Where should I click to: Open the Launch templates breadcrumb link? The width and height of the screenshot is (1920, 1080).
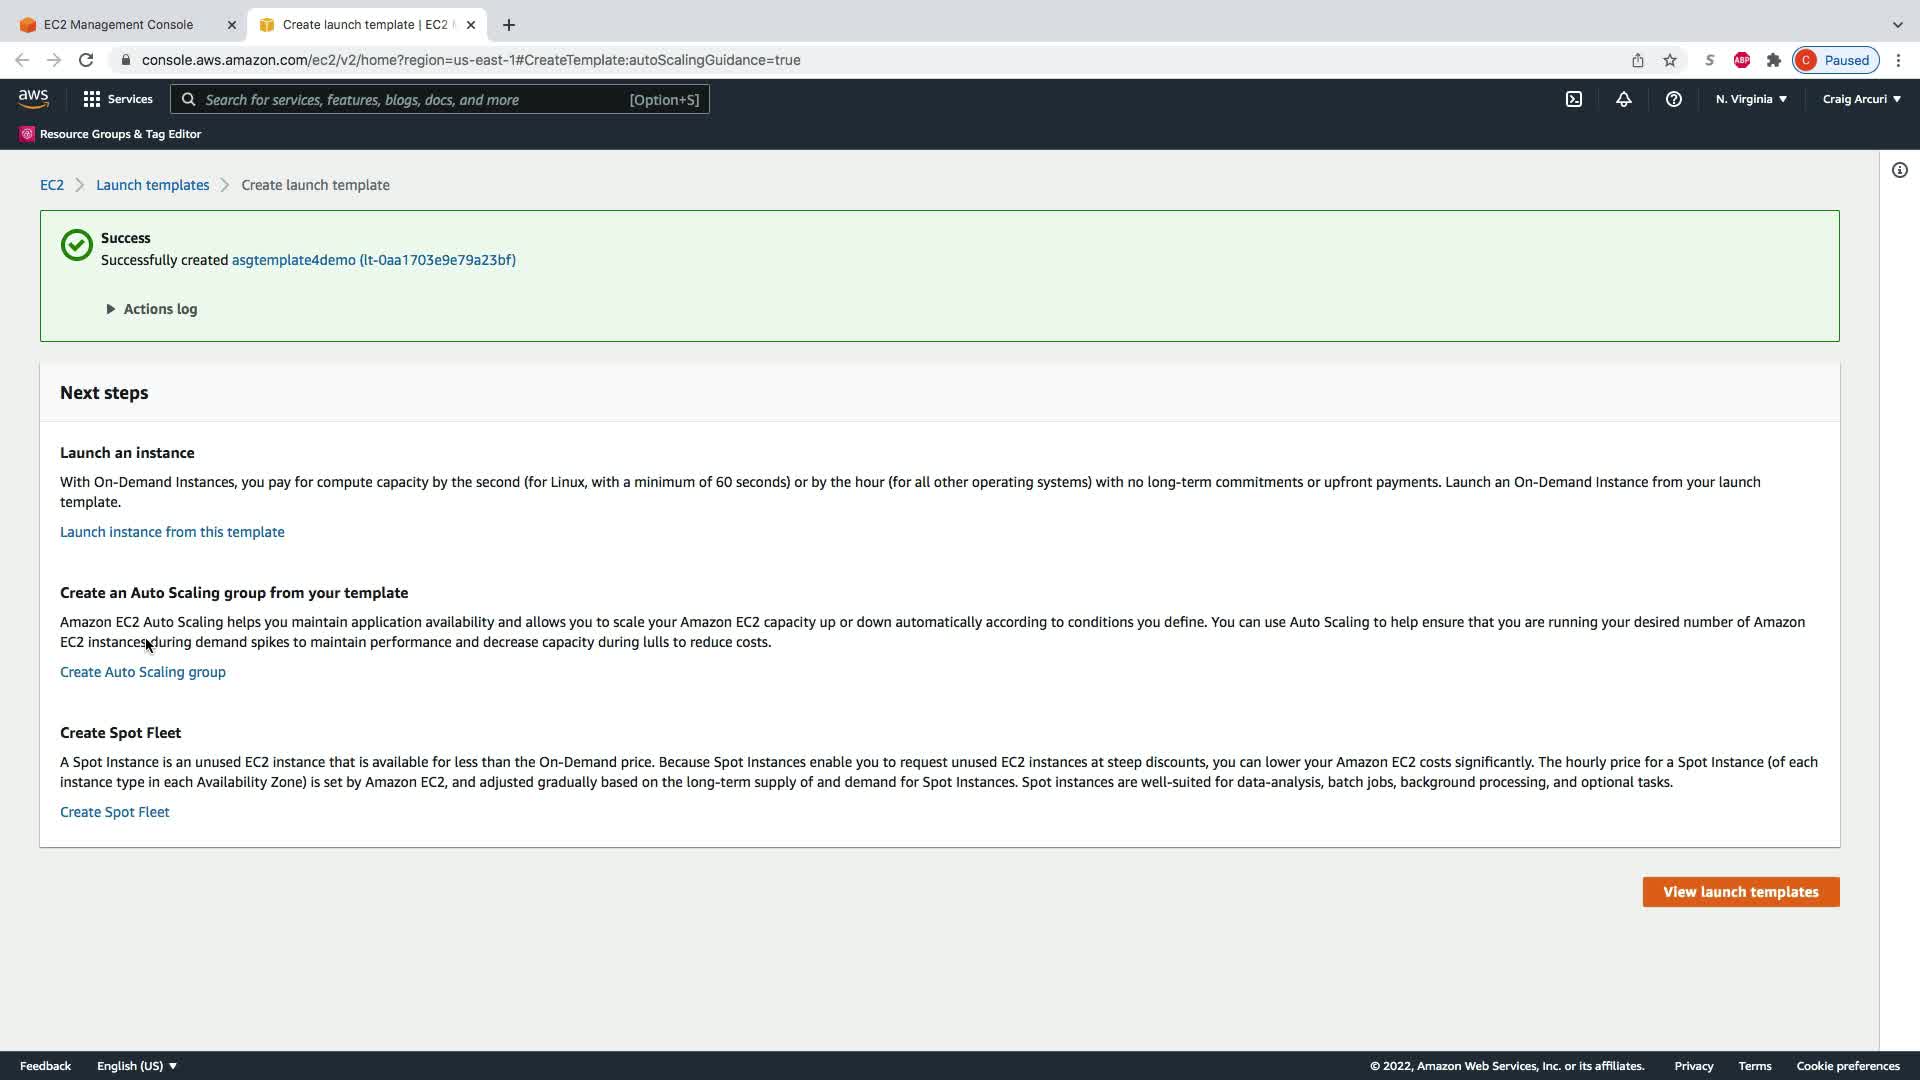[x=152, y=185]
